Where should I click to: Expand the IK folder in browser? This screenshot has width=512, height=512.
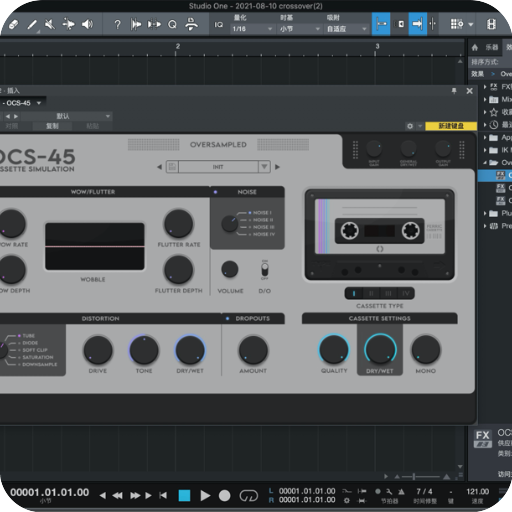click(x=485, y=150)
